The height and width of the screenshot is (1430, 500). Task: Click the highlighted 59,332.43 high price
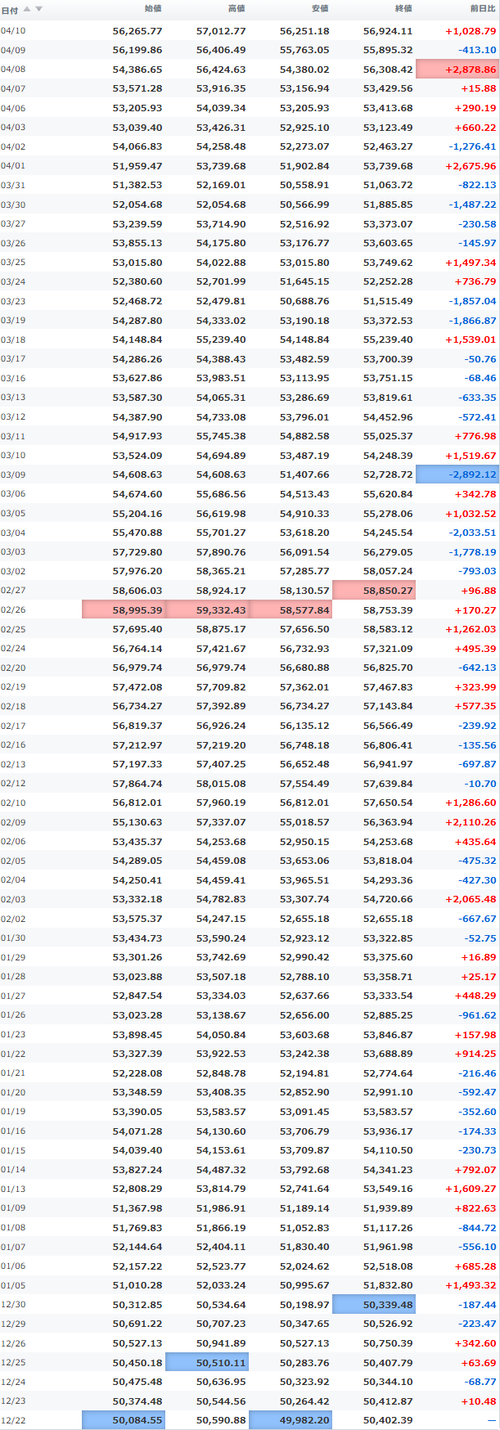click(207, 609)
